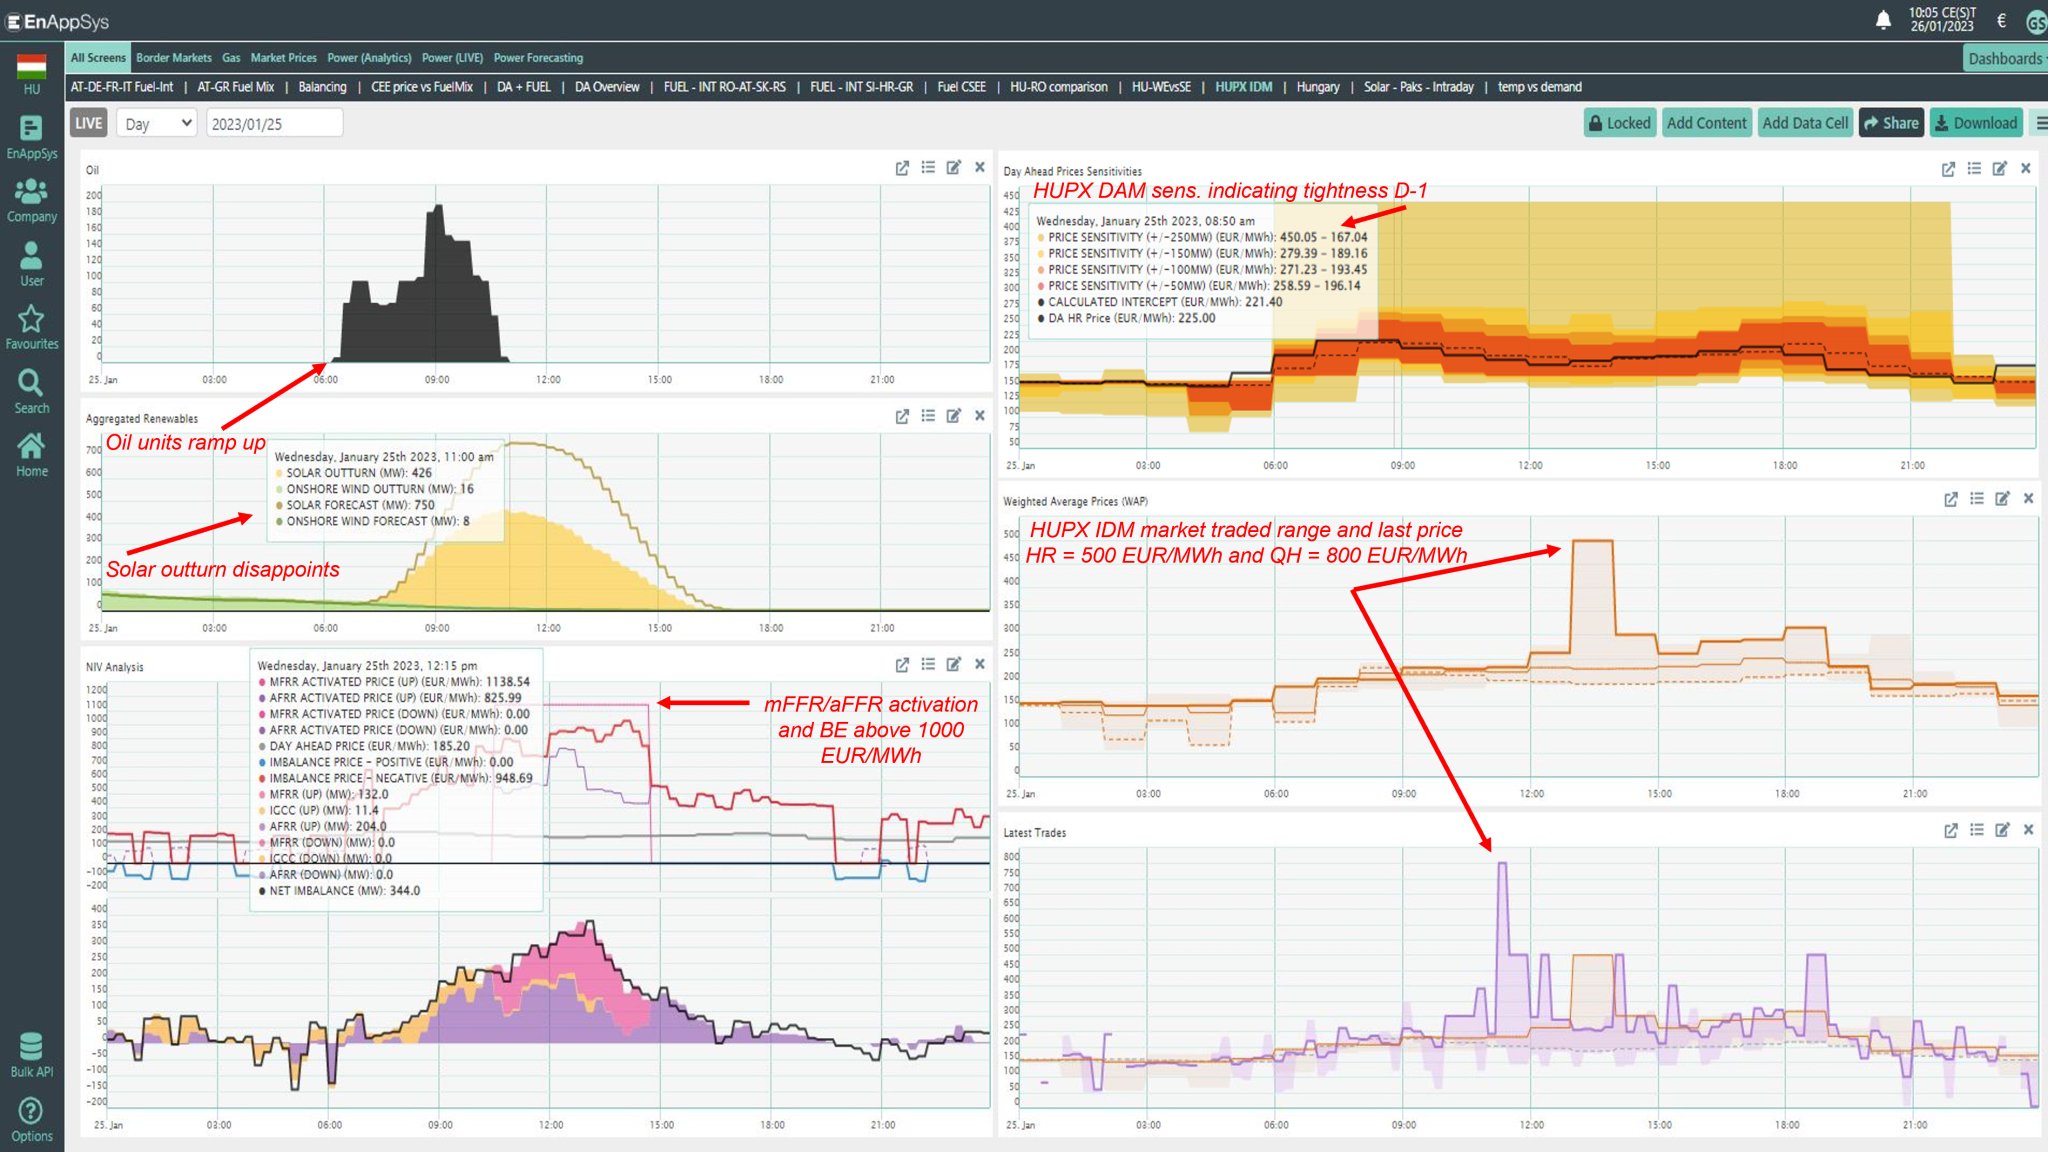Select the All Screens tab

click(x=98, y=58)
